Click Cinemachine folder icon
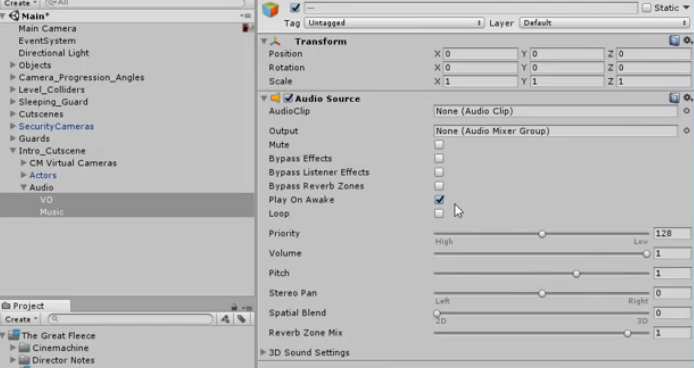 25,348
